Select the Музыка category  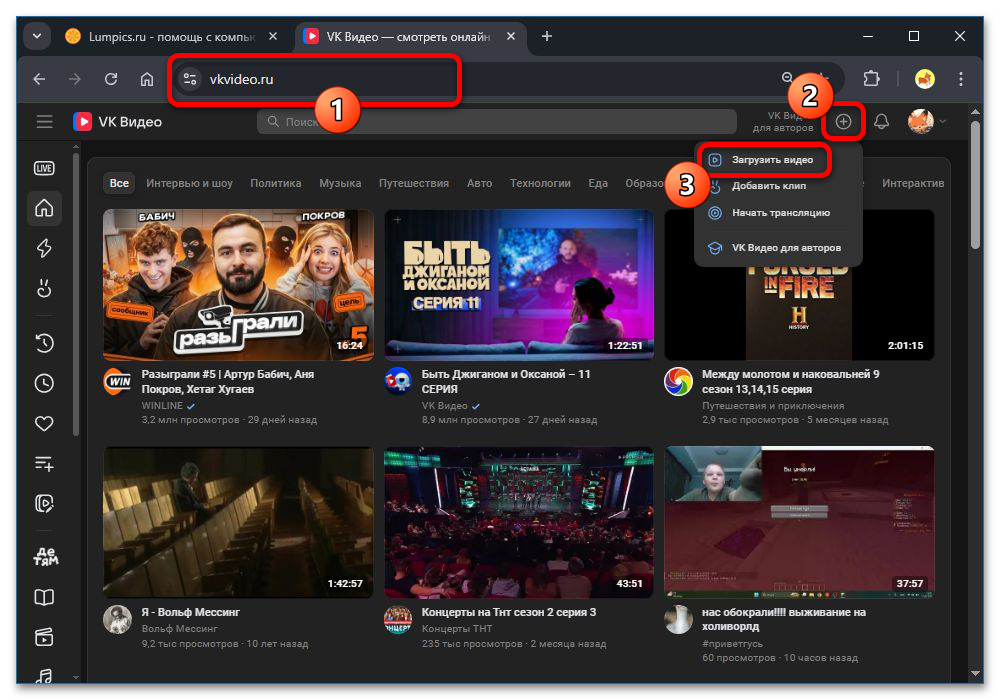[x=340, y=183]
